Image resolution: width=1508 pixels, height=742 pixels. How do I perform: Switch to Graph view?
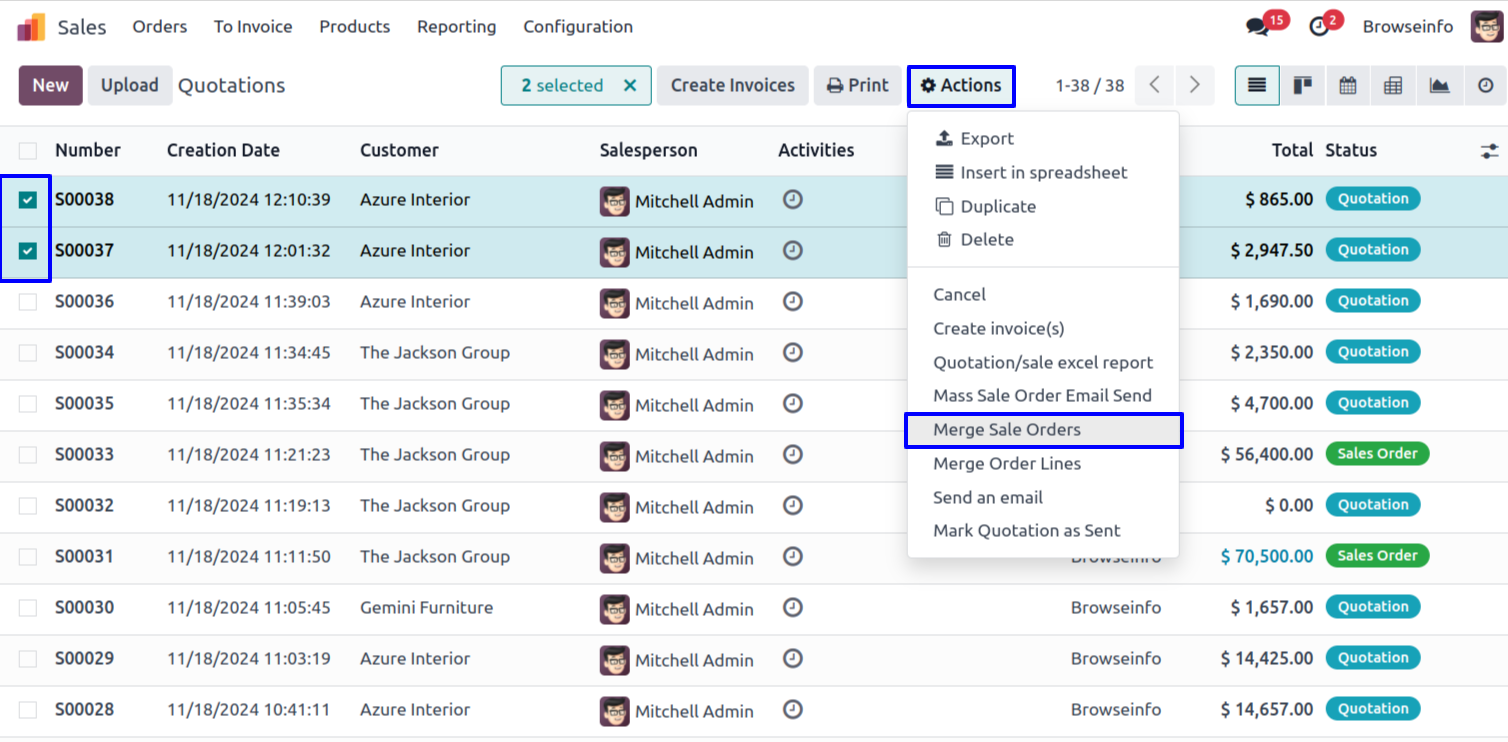pos(1439,86)
